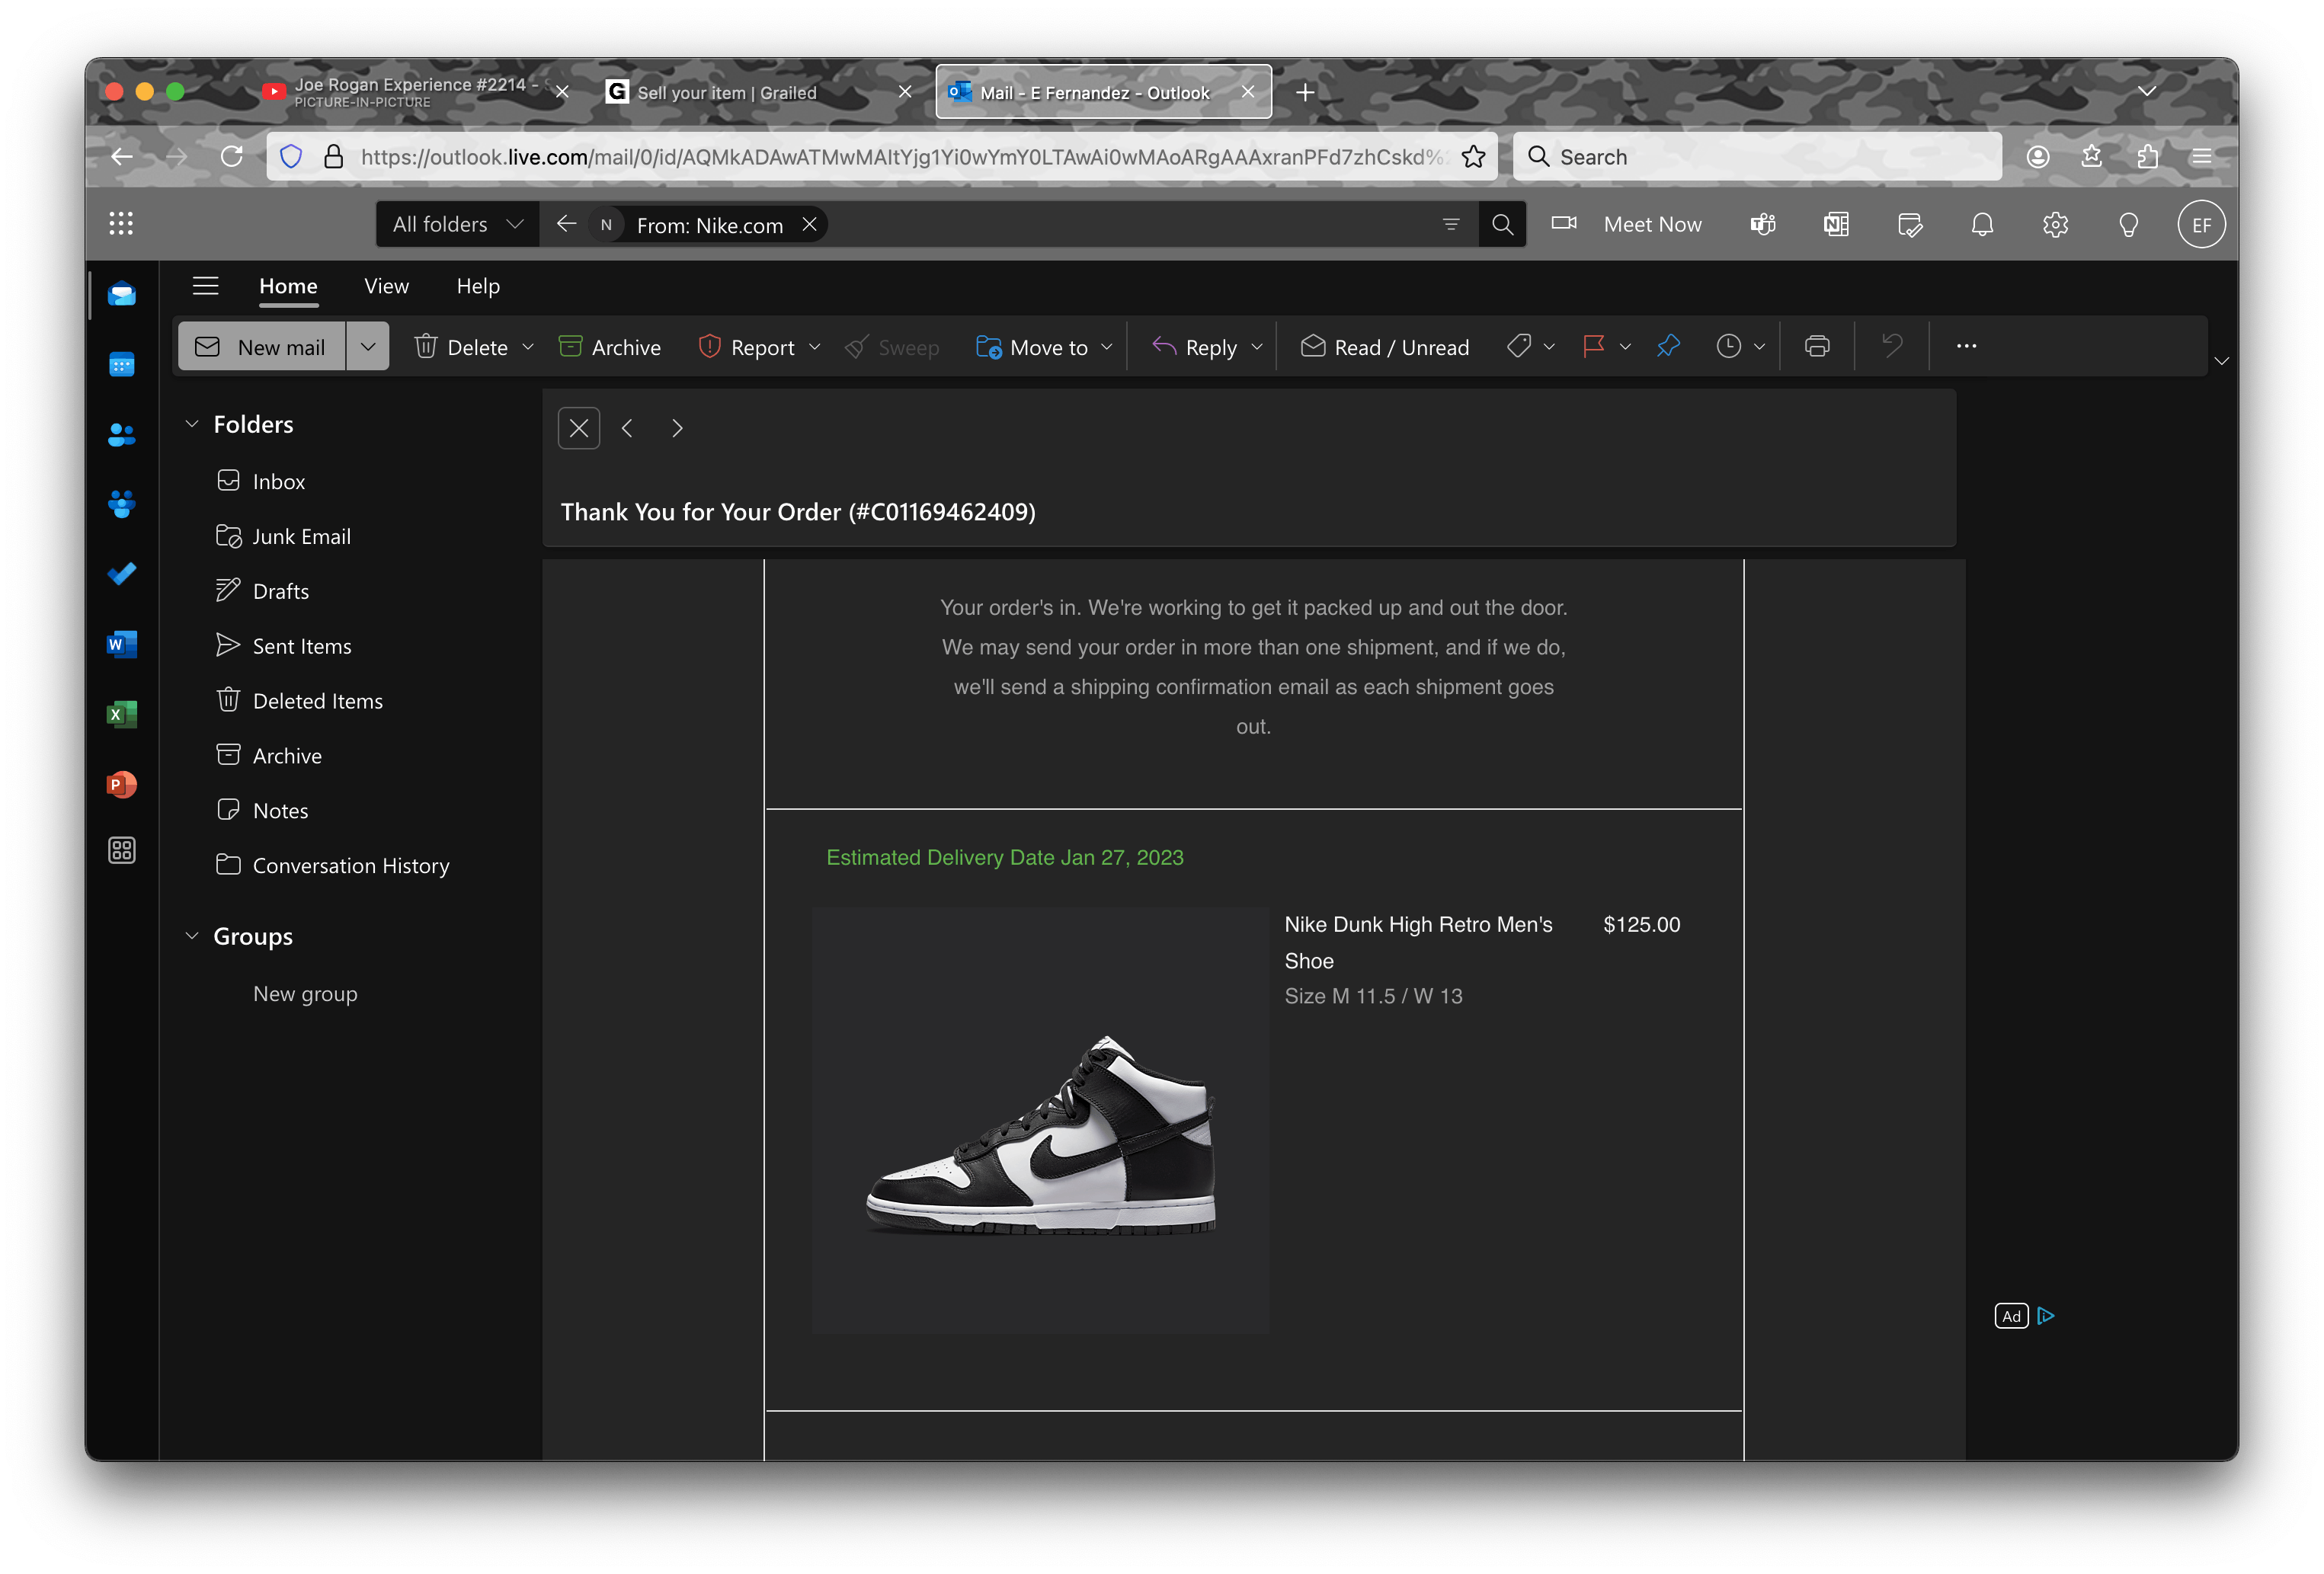The height and width of the screenshot is (1574, 2324).
Task: Open the Outlook app launcher grid
Action: 121,224
